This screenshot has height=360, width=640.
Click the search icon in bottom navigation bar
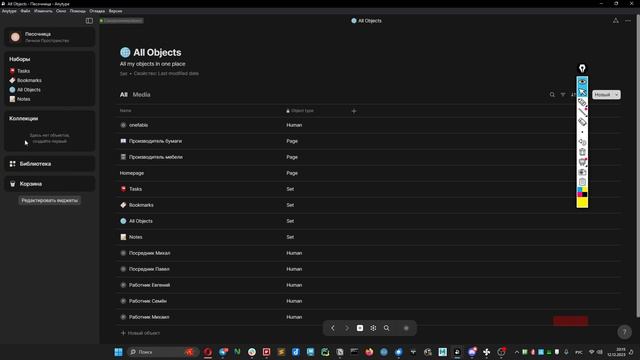pyautogui.click(x=387, y=328)
